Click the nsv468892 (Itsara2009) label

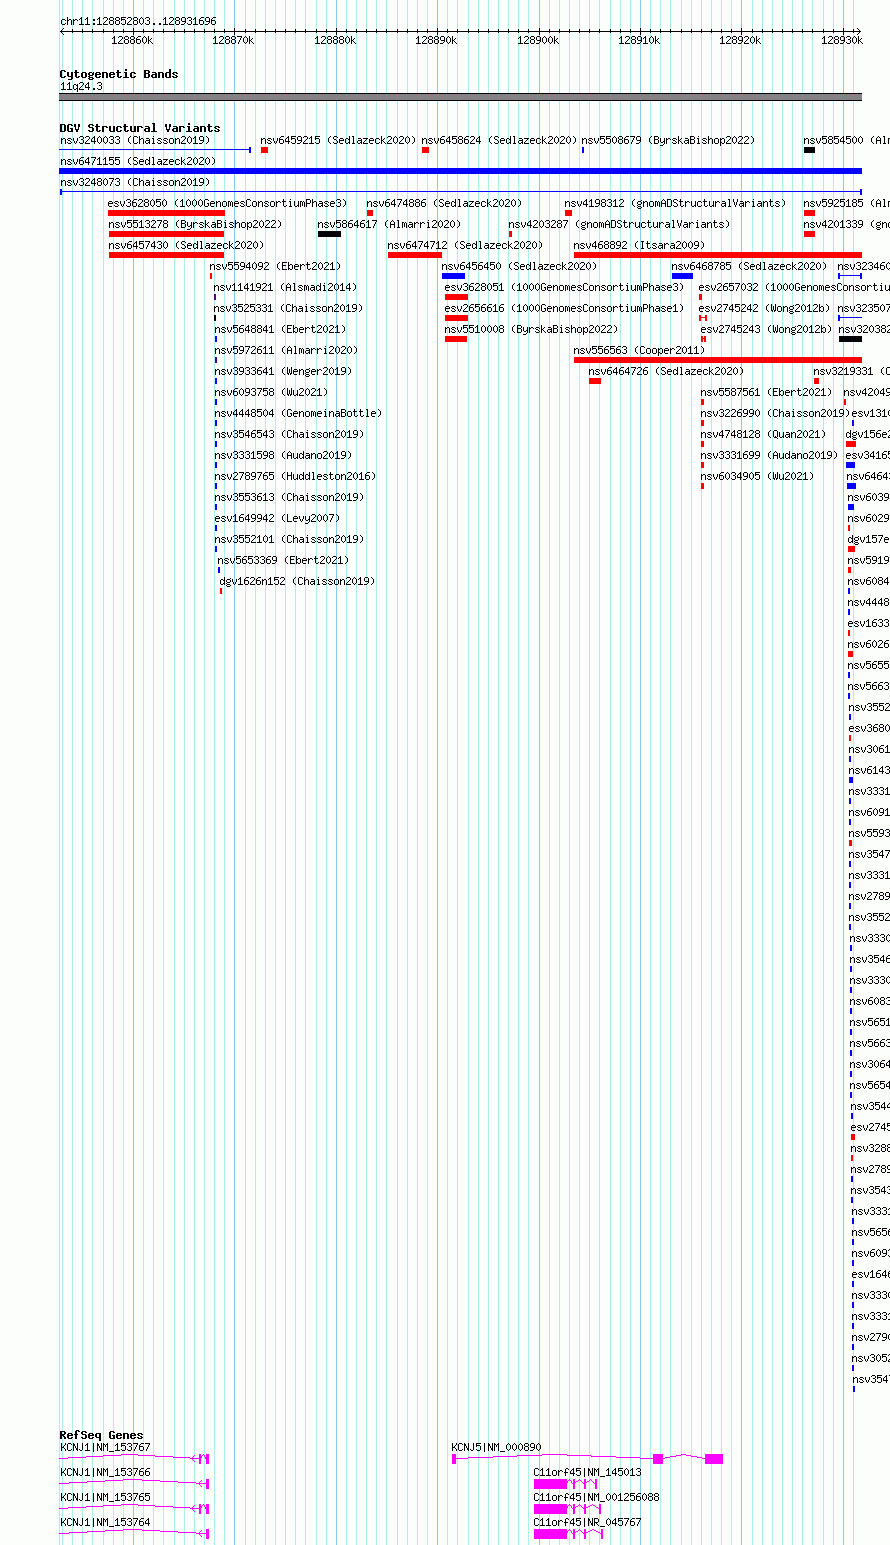[x=639, y=245]
